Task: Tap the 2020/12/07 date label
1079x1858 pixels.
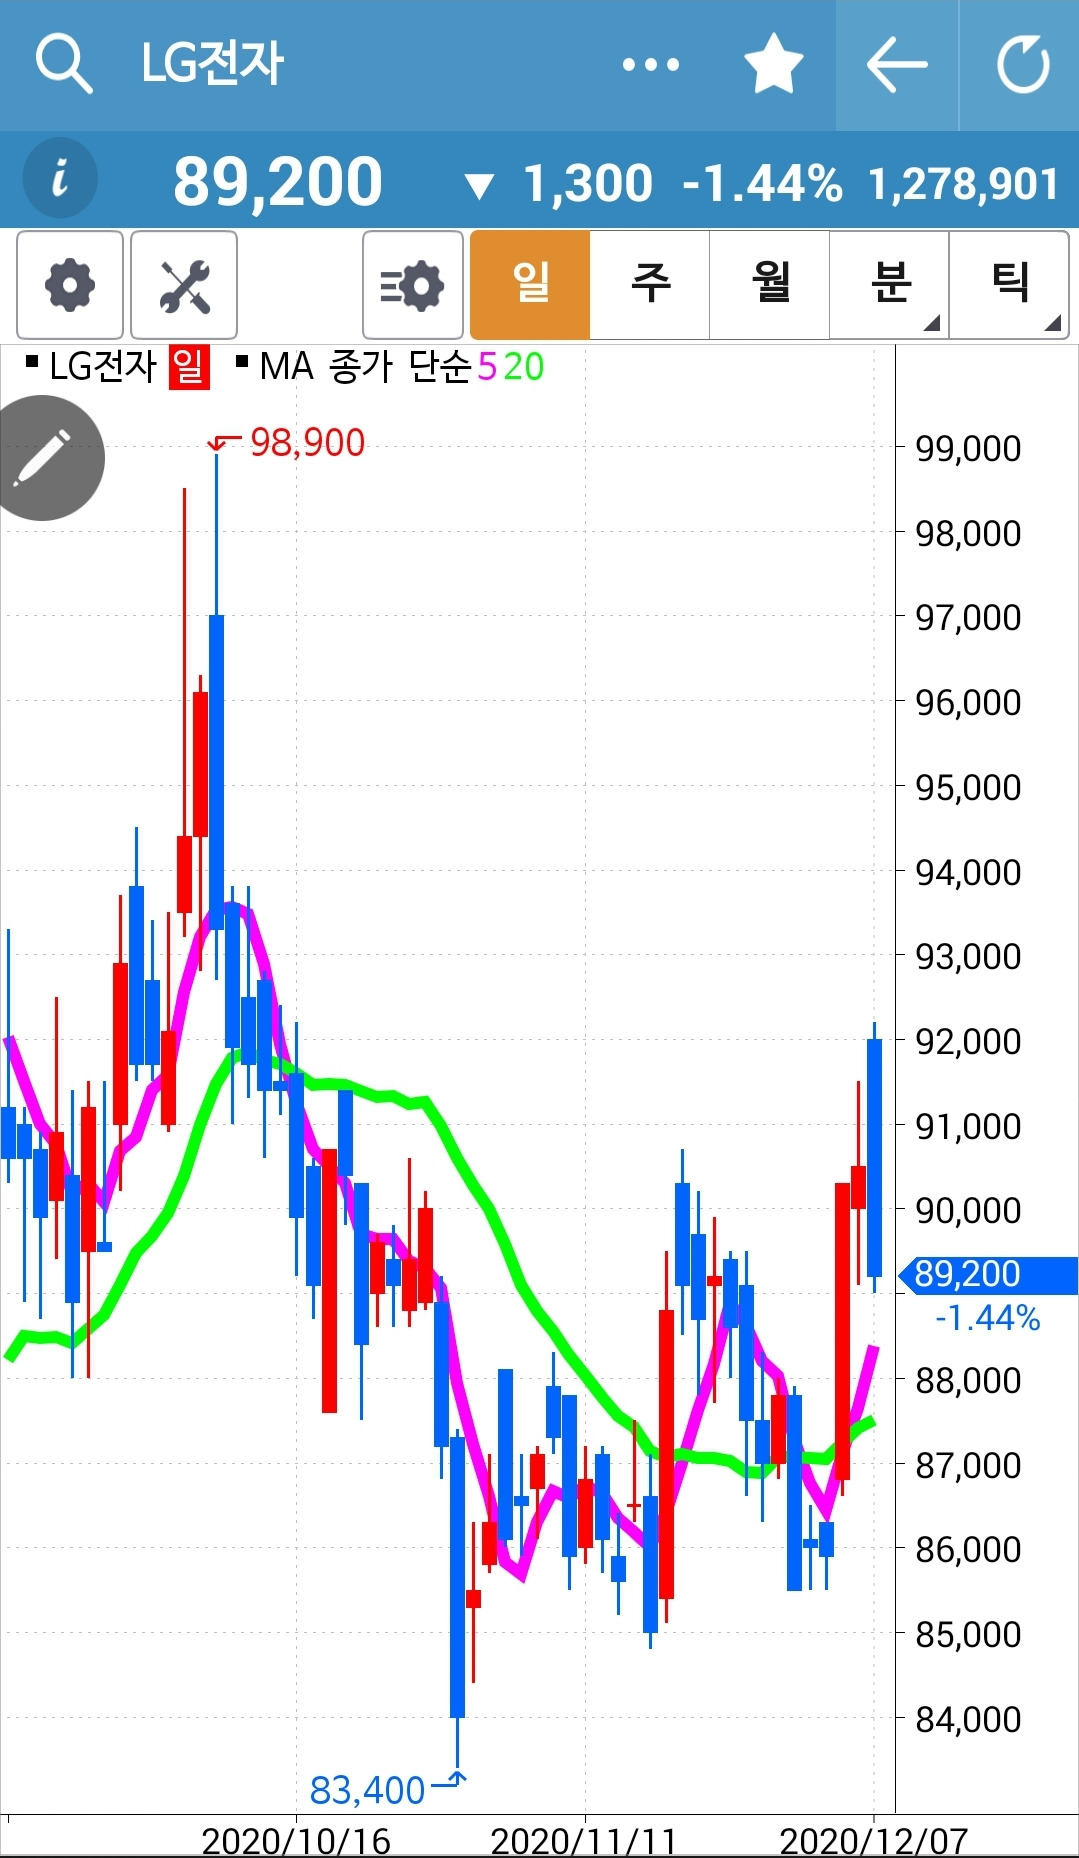Action: pyautogui.click(x=874, y=1840)
